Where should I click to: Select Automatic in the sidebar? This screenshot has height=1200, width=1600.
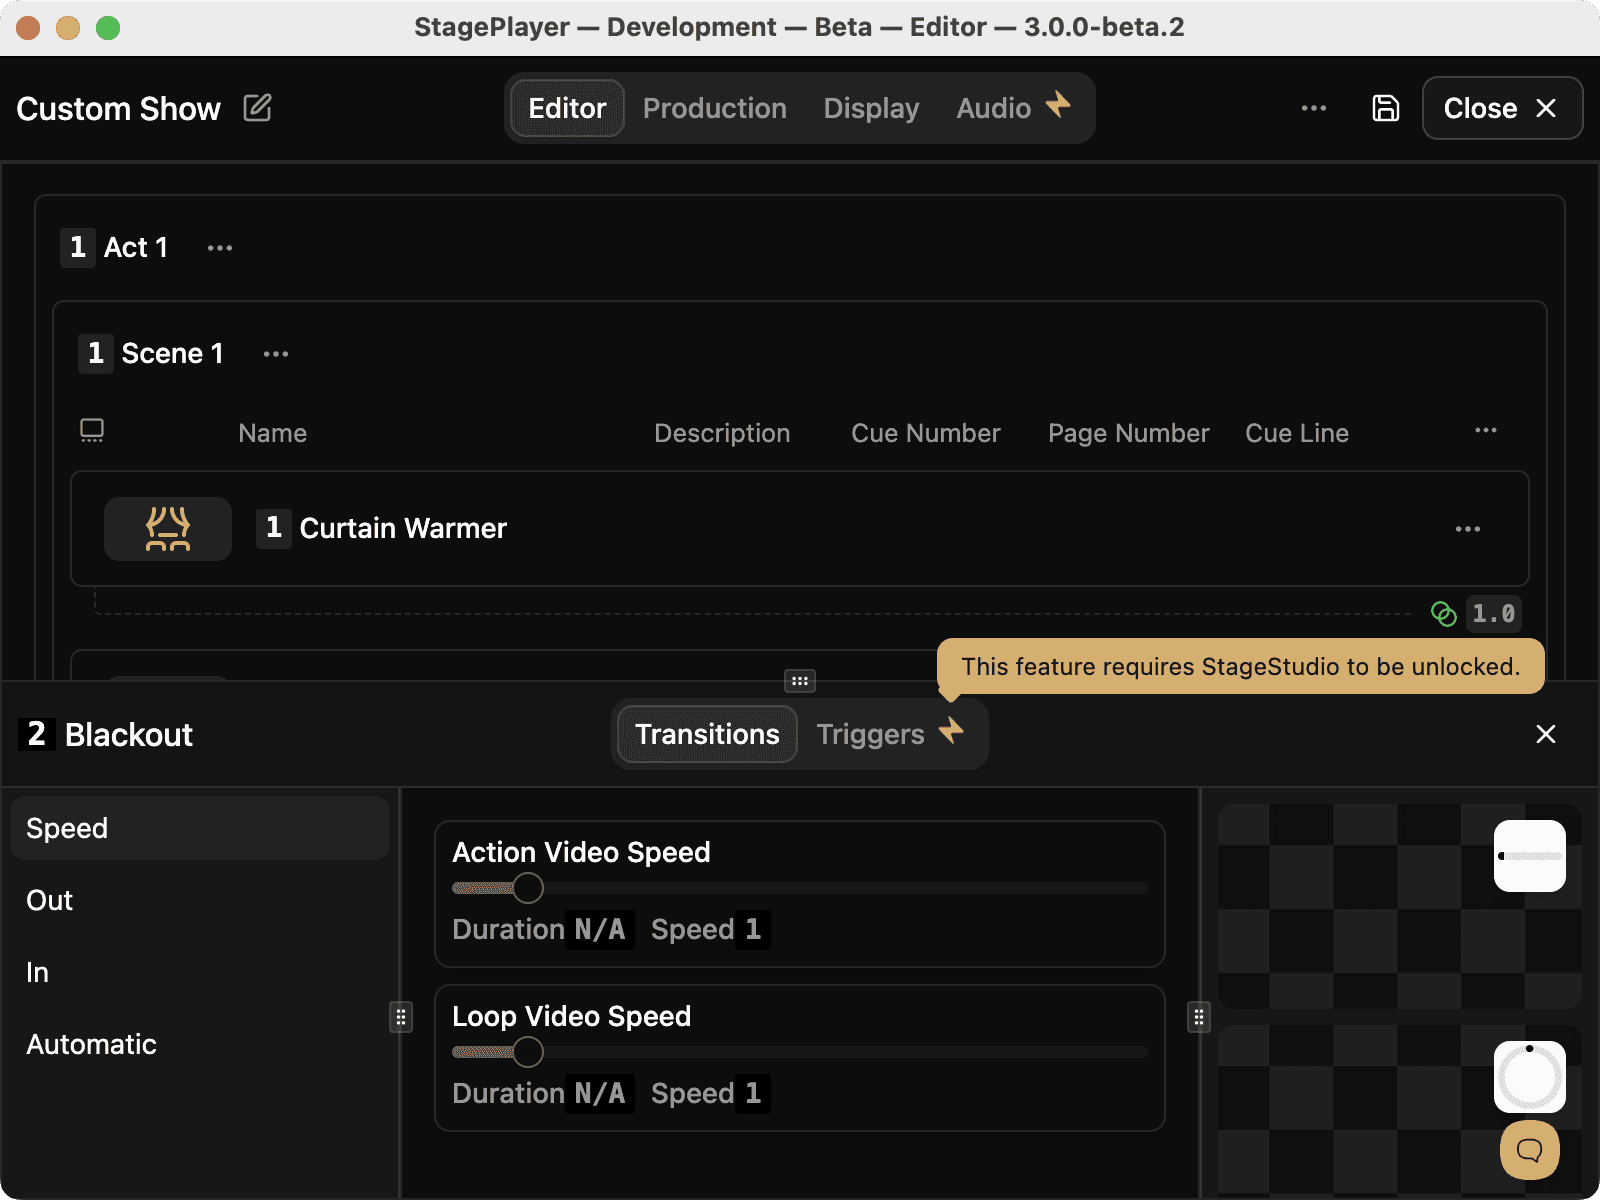click(x=200, y=1044)
